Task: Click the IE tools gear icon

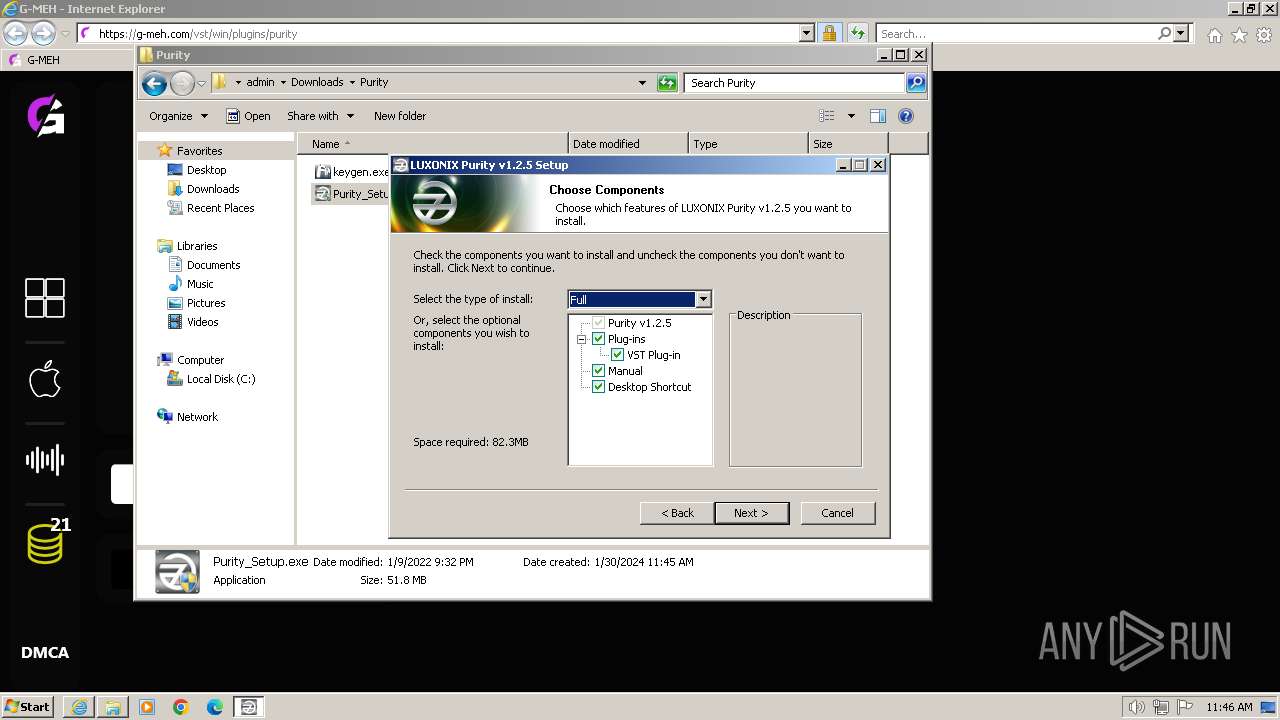Action: pos(1264,34)
